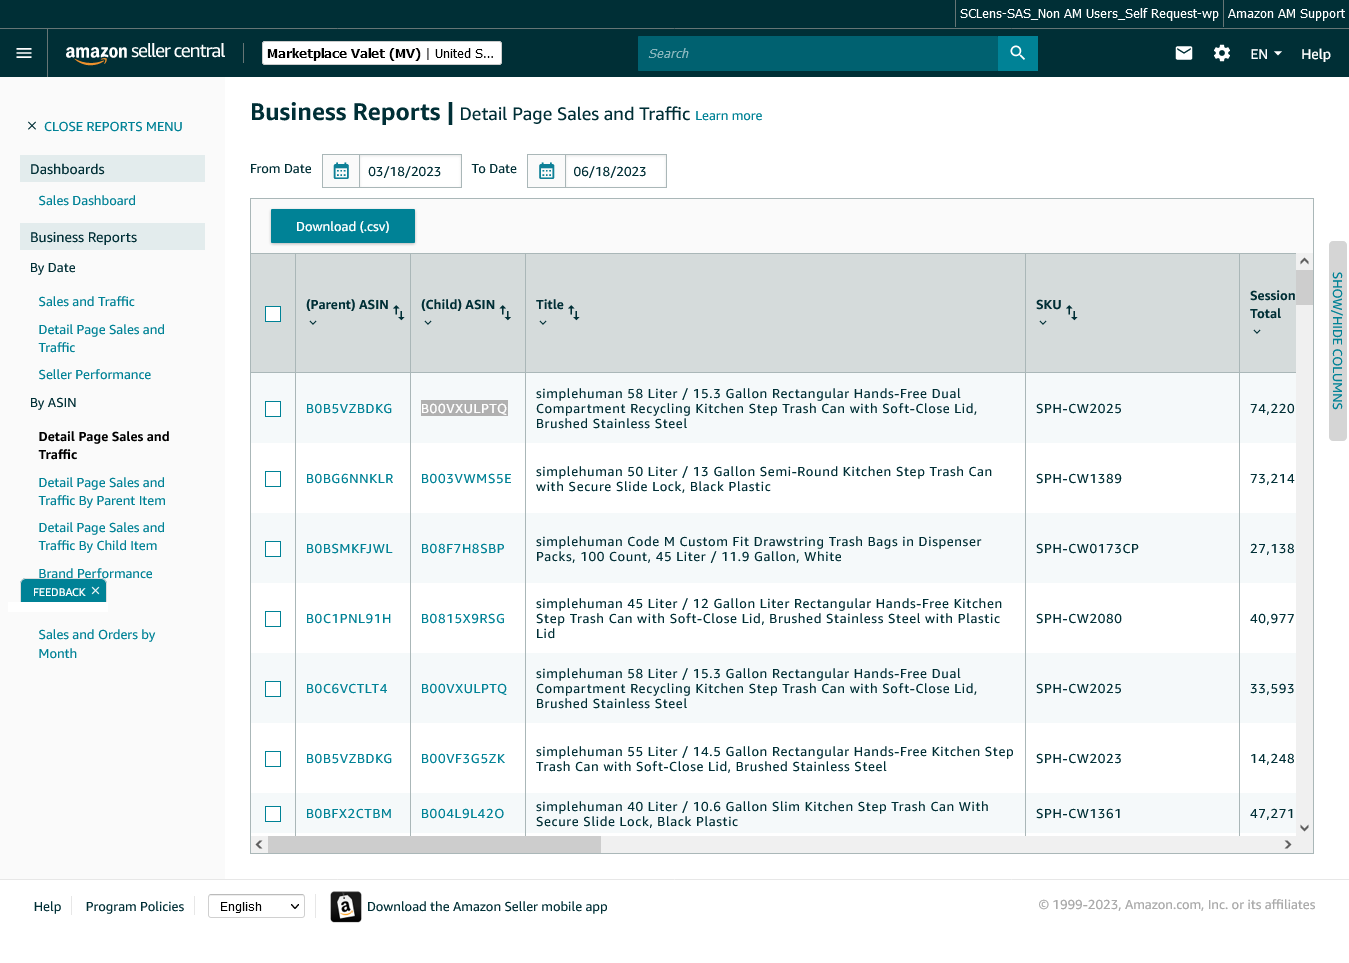This screenshot has height=963, width=1349.
Task: Expand the Parent ASIN column chevron
Action: click(x=313, y=323)
